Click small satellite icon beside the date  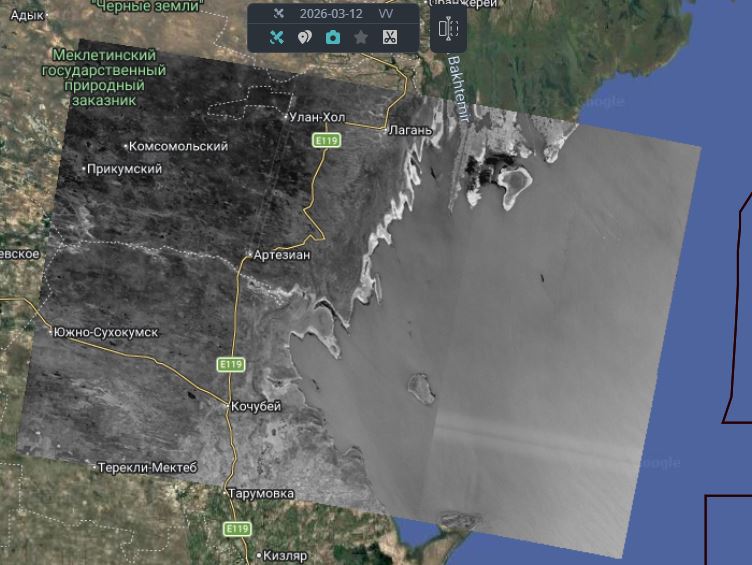pyautogui.click(x=279, y=14)
